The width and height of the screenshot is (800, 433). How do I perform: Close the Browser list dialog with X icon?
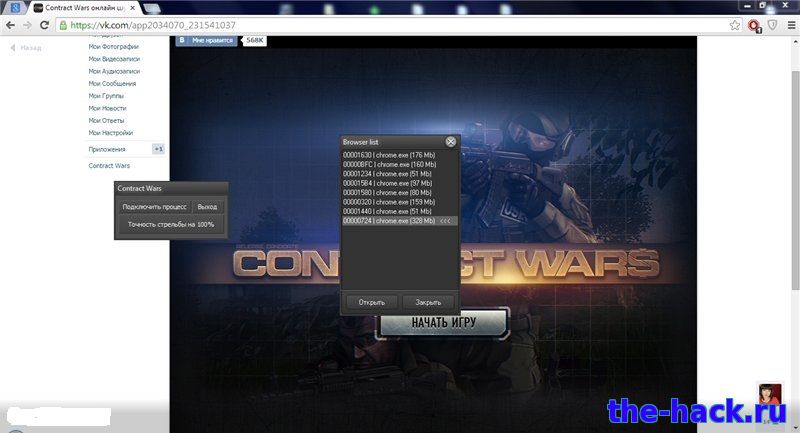(x=451, y=142)
